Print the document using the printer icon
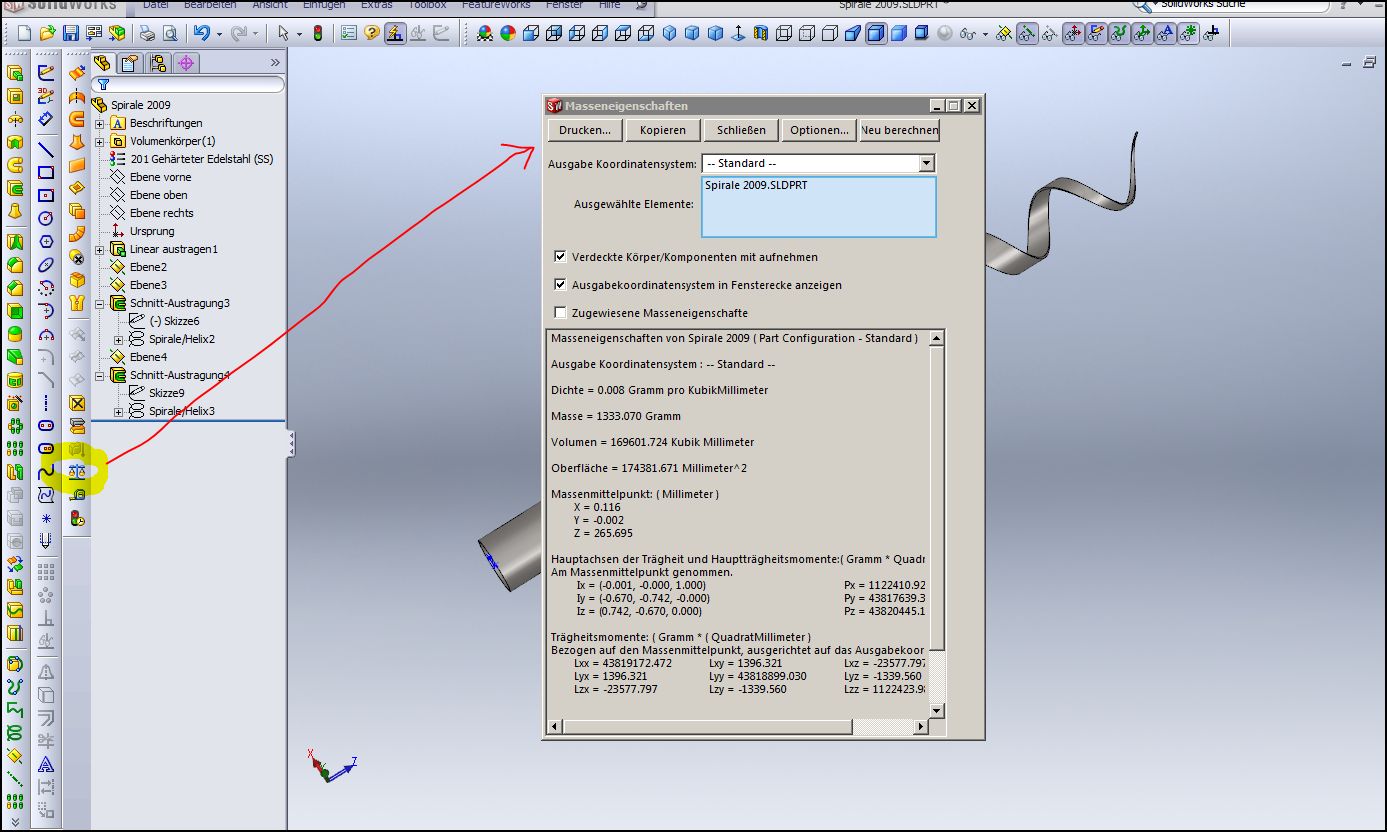 point(147,33)
